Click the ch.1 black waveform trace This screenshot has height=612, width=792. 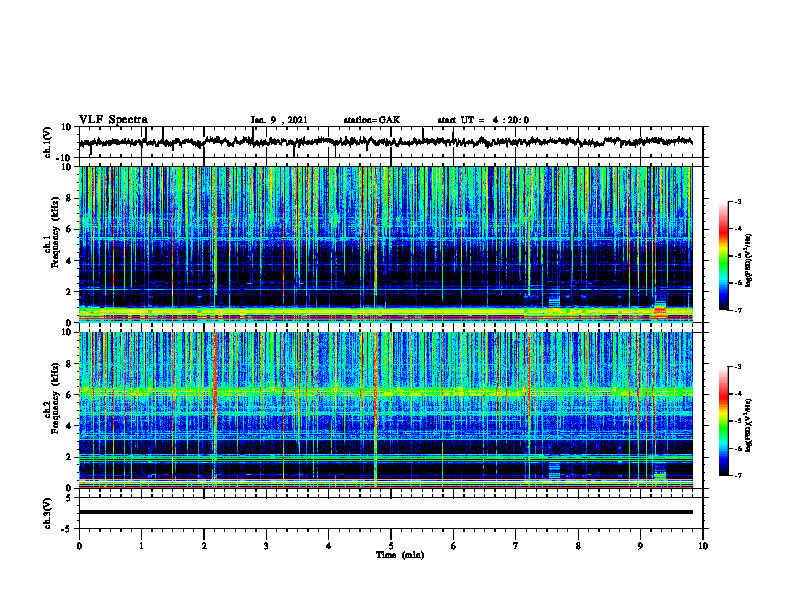[x=385, y=142]
